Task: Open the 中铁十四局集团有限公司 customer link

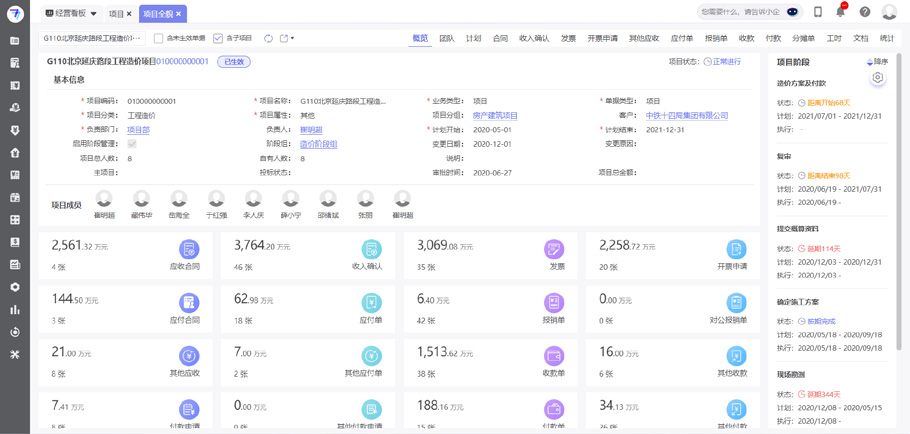Action: click(x=686, y=116)
